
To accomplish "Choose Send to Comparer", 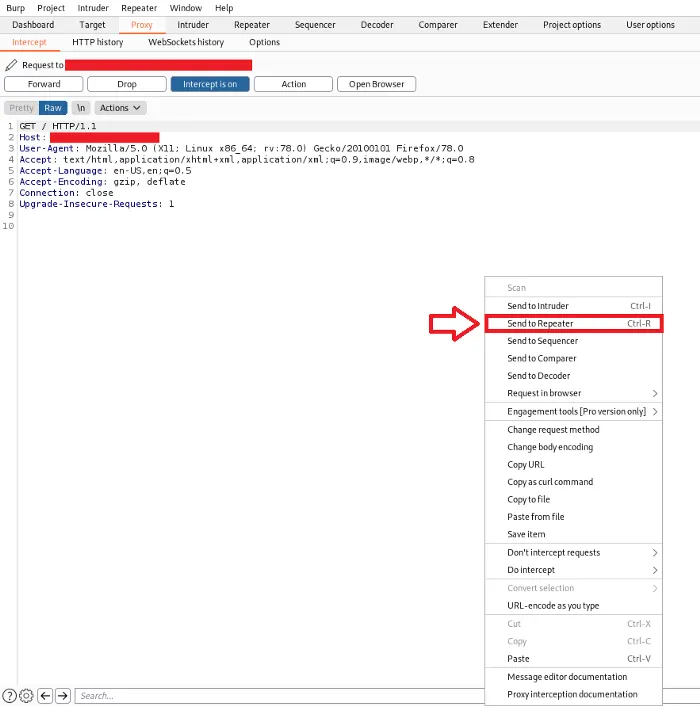I will pos(573,358).
